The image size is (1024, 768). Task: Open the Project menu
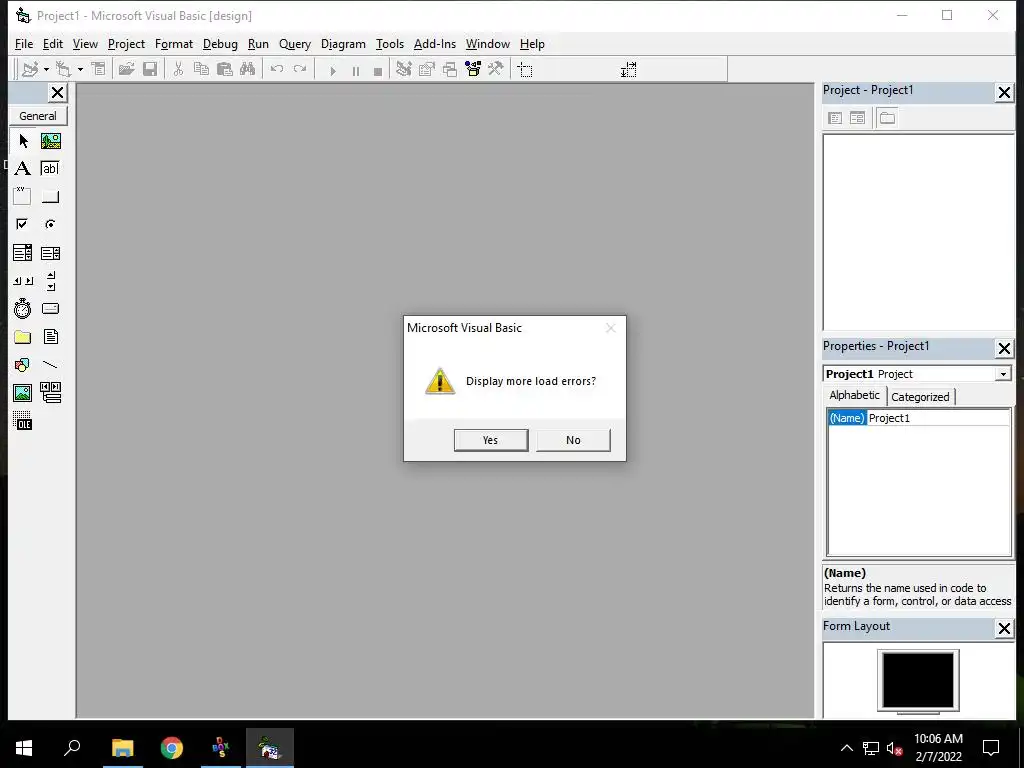[x=126, y=44]
